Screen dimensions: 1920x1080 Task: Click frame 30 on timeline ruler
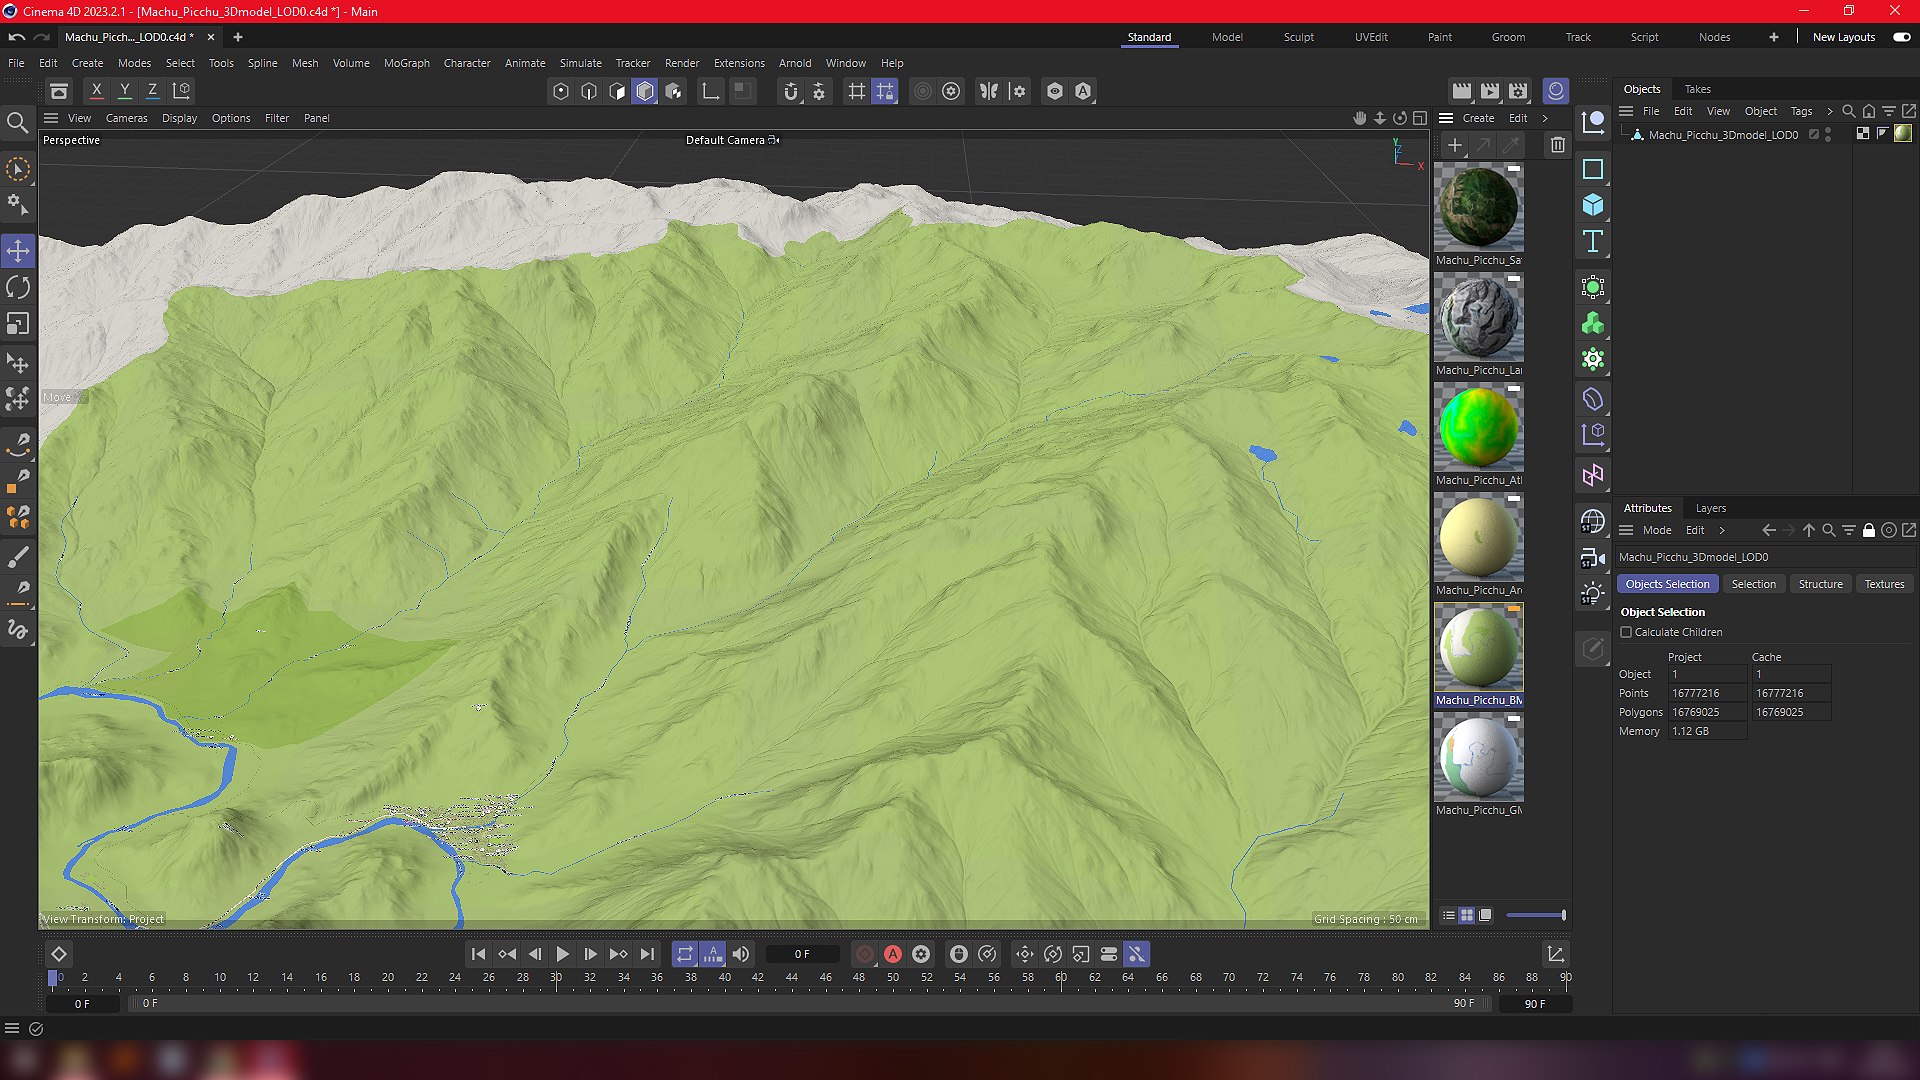(x=556, y=978)
